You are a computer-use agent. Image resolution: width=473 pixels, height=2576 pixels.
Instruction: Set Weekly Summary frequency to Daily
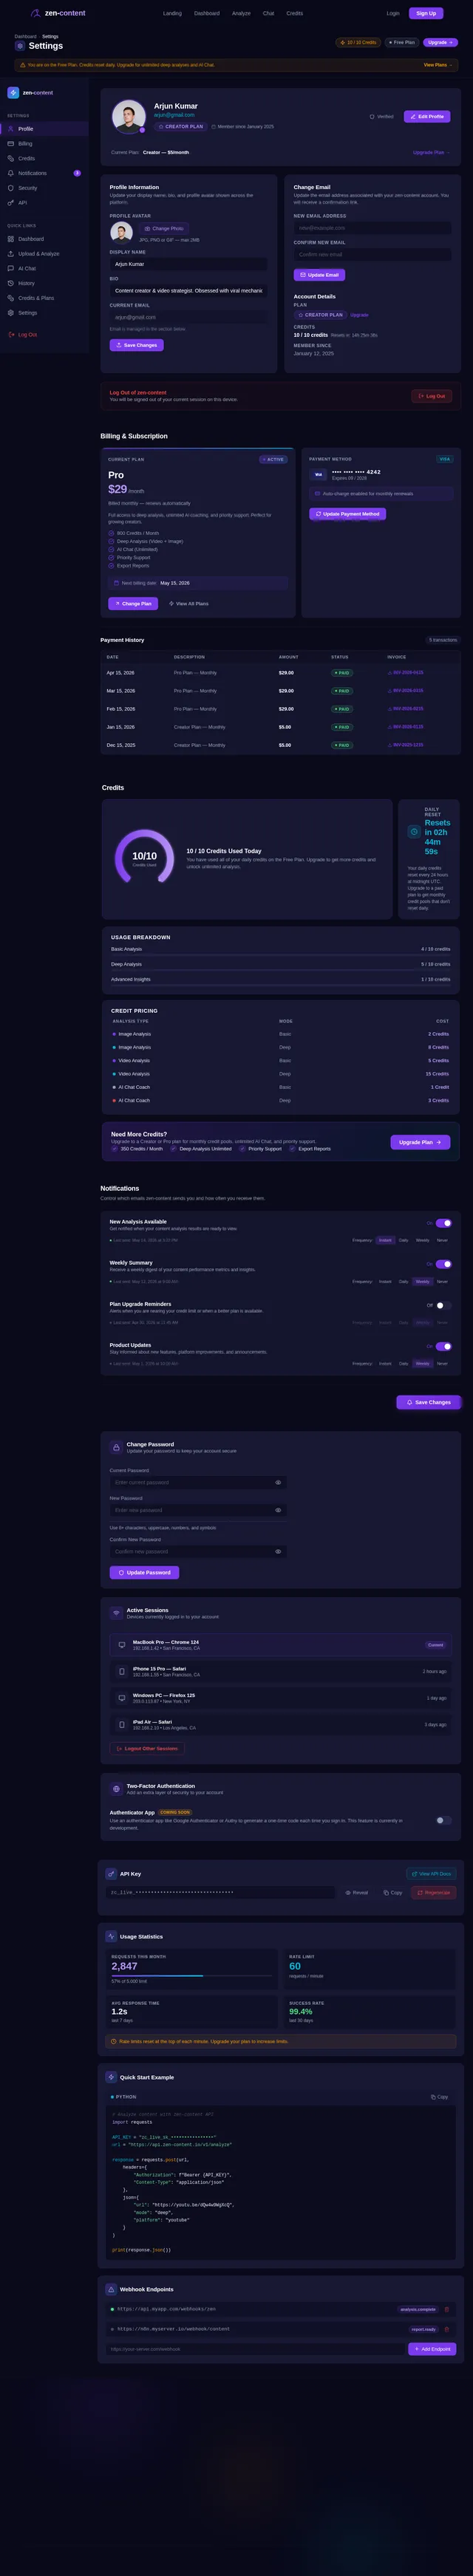(x=404, y=1281)
